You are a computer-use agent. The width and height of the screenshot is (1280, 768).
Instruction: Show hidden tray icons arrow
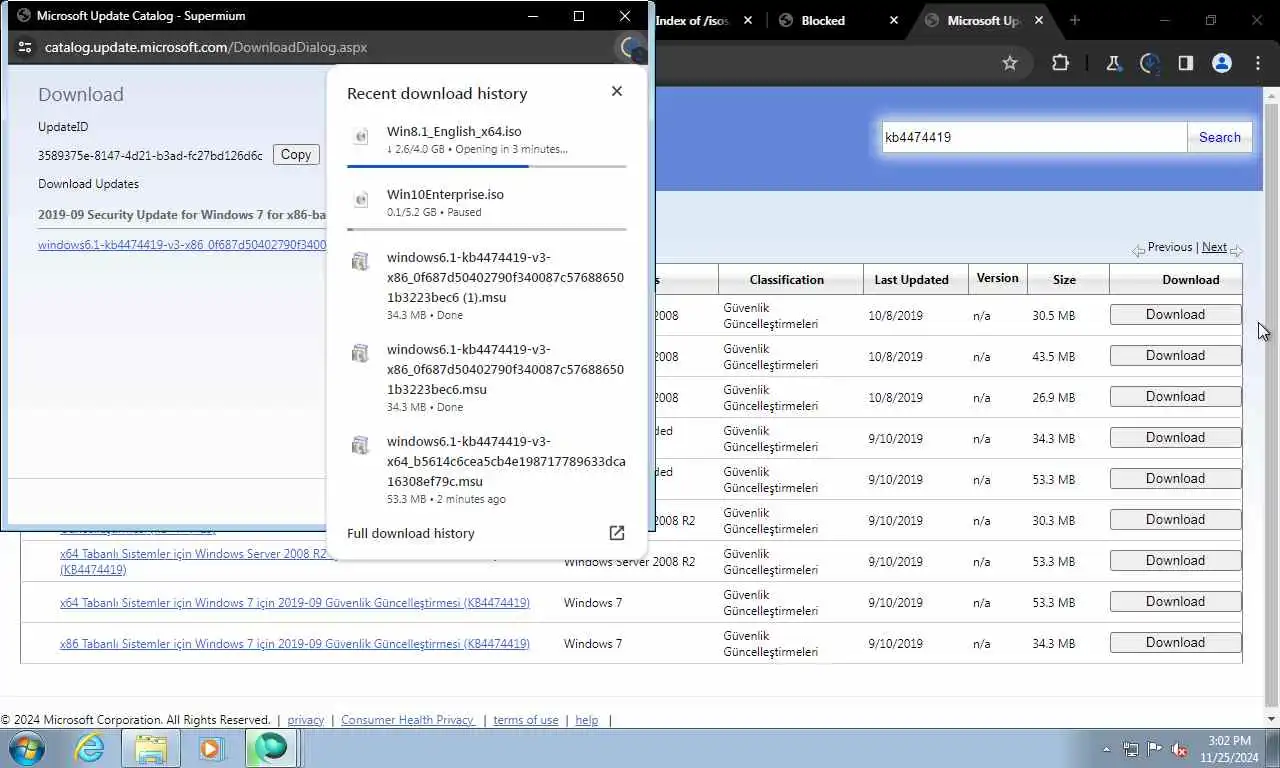tap(1106, 749)
